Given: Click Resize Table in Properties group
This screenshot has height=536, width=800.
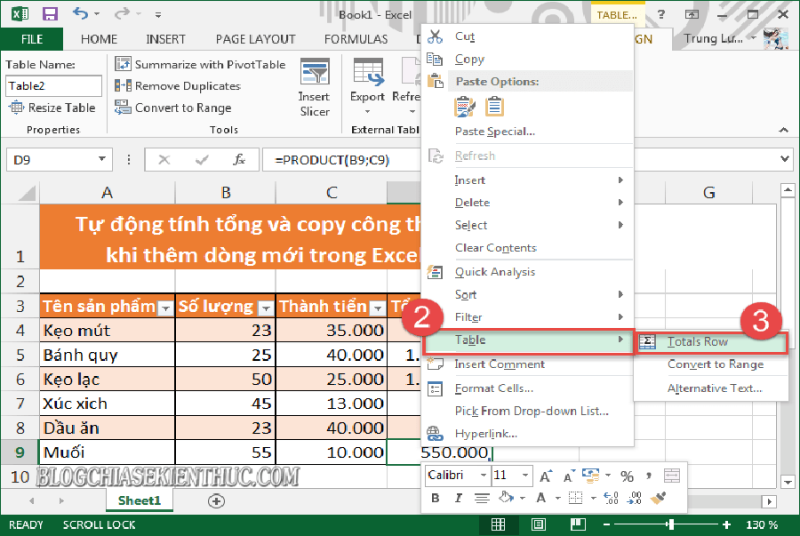Looking at the screenshot, I should (x=52, y=108).
